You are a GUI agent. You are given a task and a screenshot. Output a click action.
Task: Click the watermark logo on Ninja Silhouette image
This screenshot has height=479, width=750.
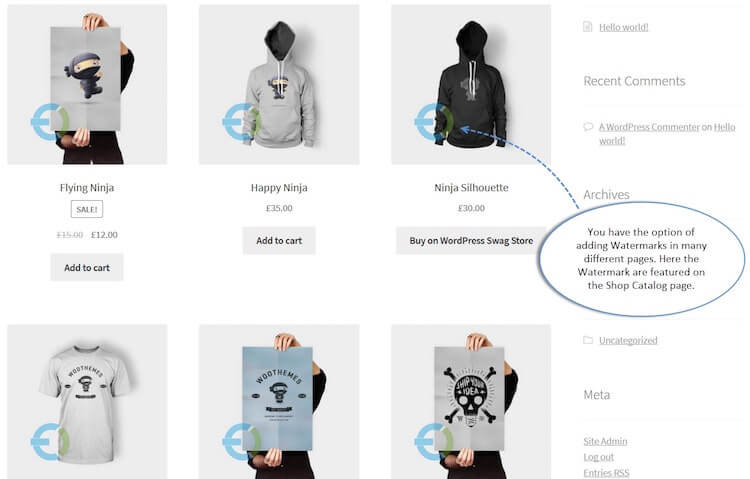pos(434,122)
